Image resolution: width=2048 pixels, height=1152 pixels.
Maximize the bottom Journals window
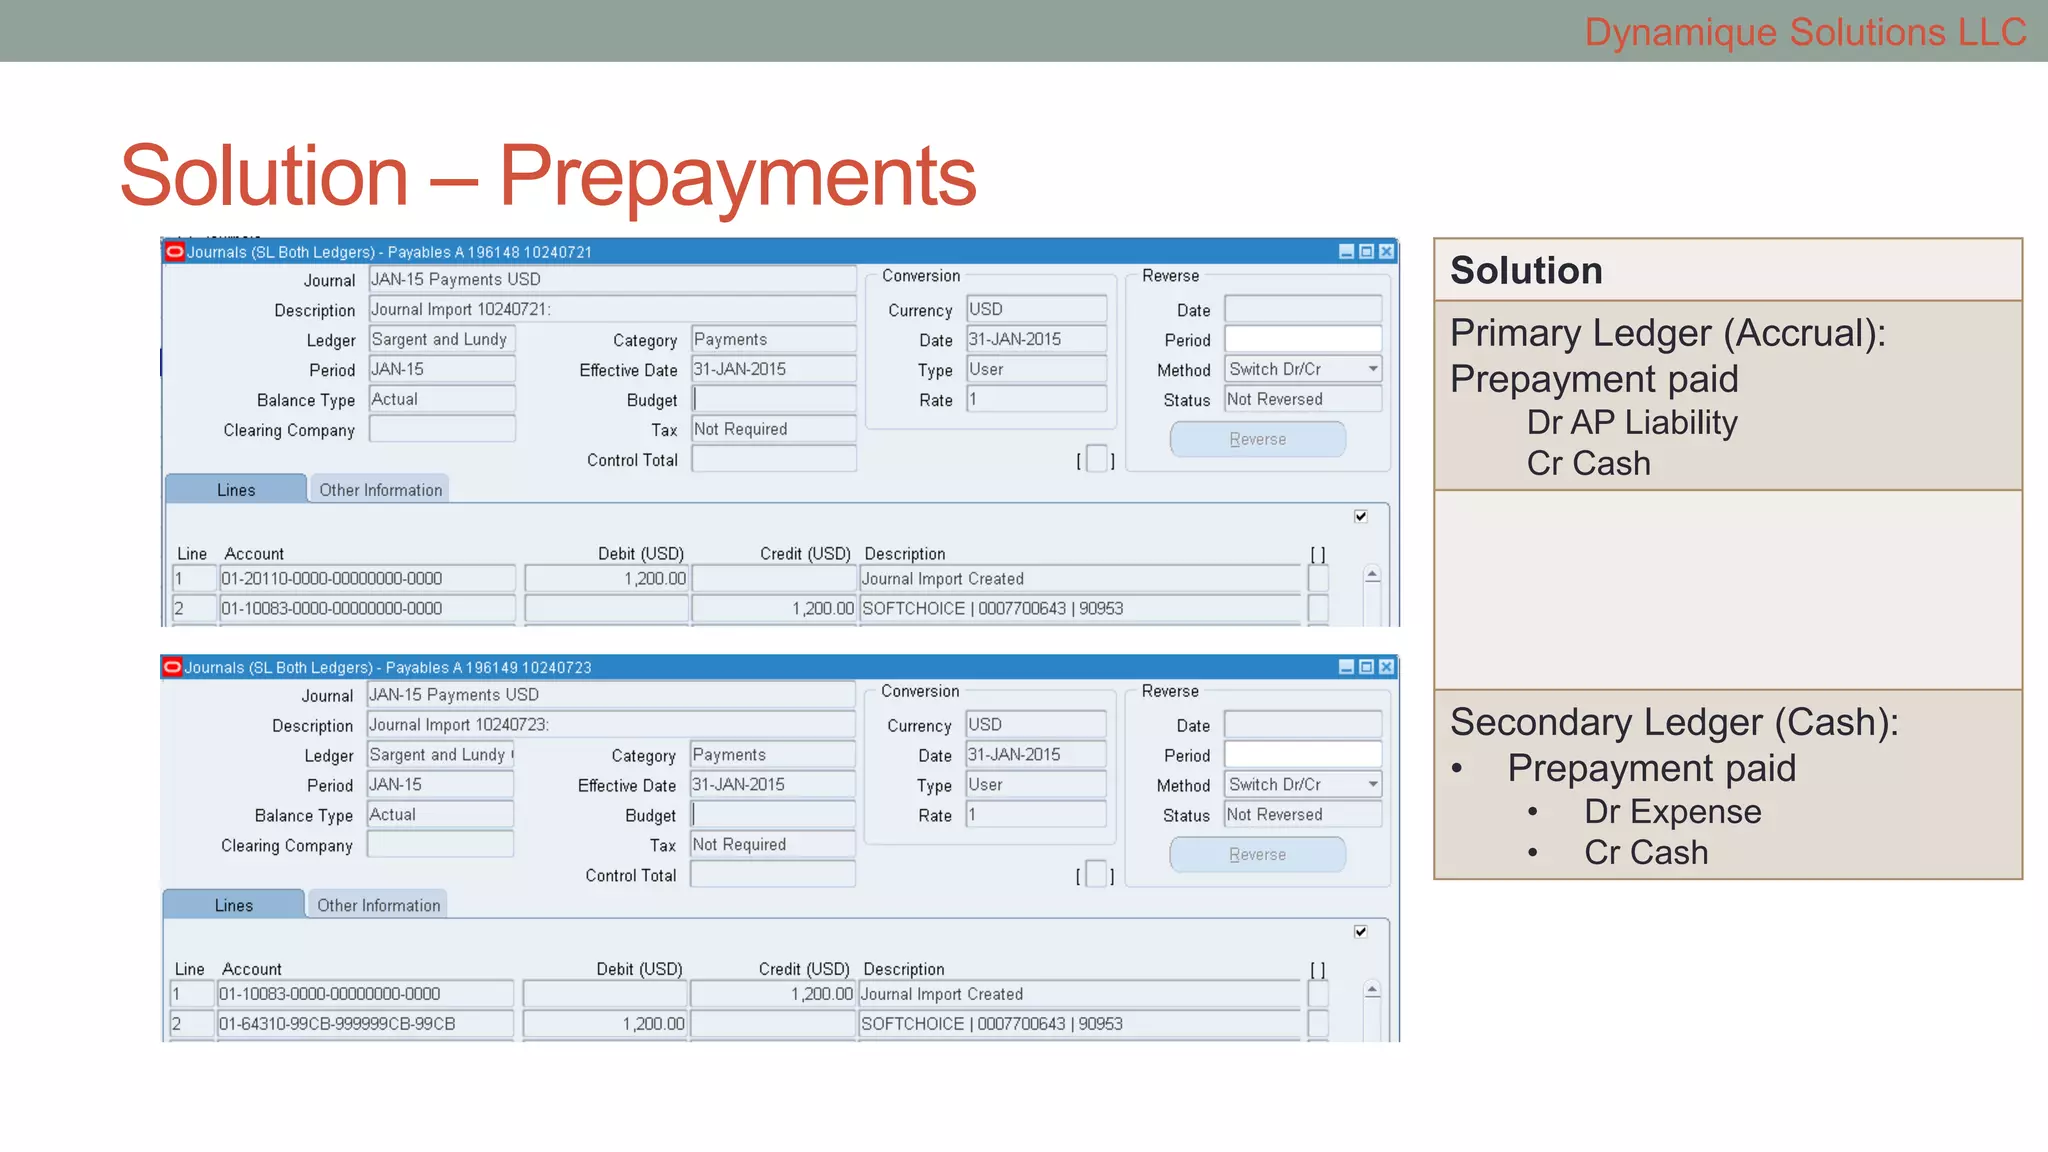[x=1366, y=667]
